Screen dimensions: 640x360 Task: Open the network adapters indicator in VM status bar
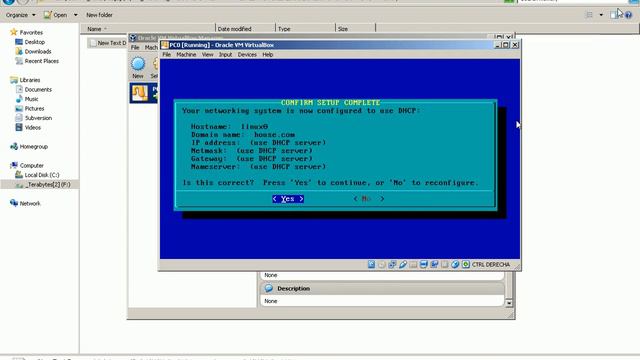(392, 264)
